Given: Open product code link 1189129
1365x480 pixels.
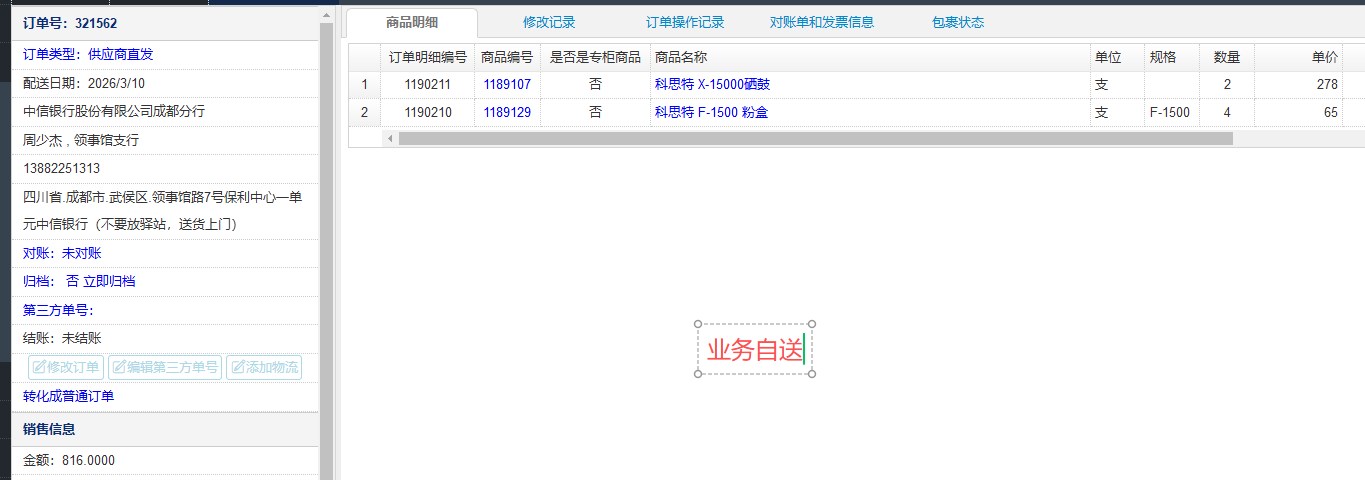Looking at the screenshot, I should [507, 112].
